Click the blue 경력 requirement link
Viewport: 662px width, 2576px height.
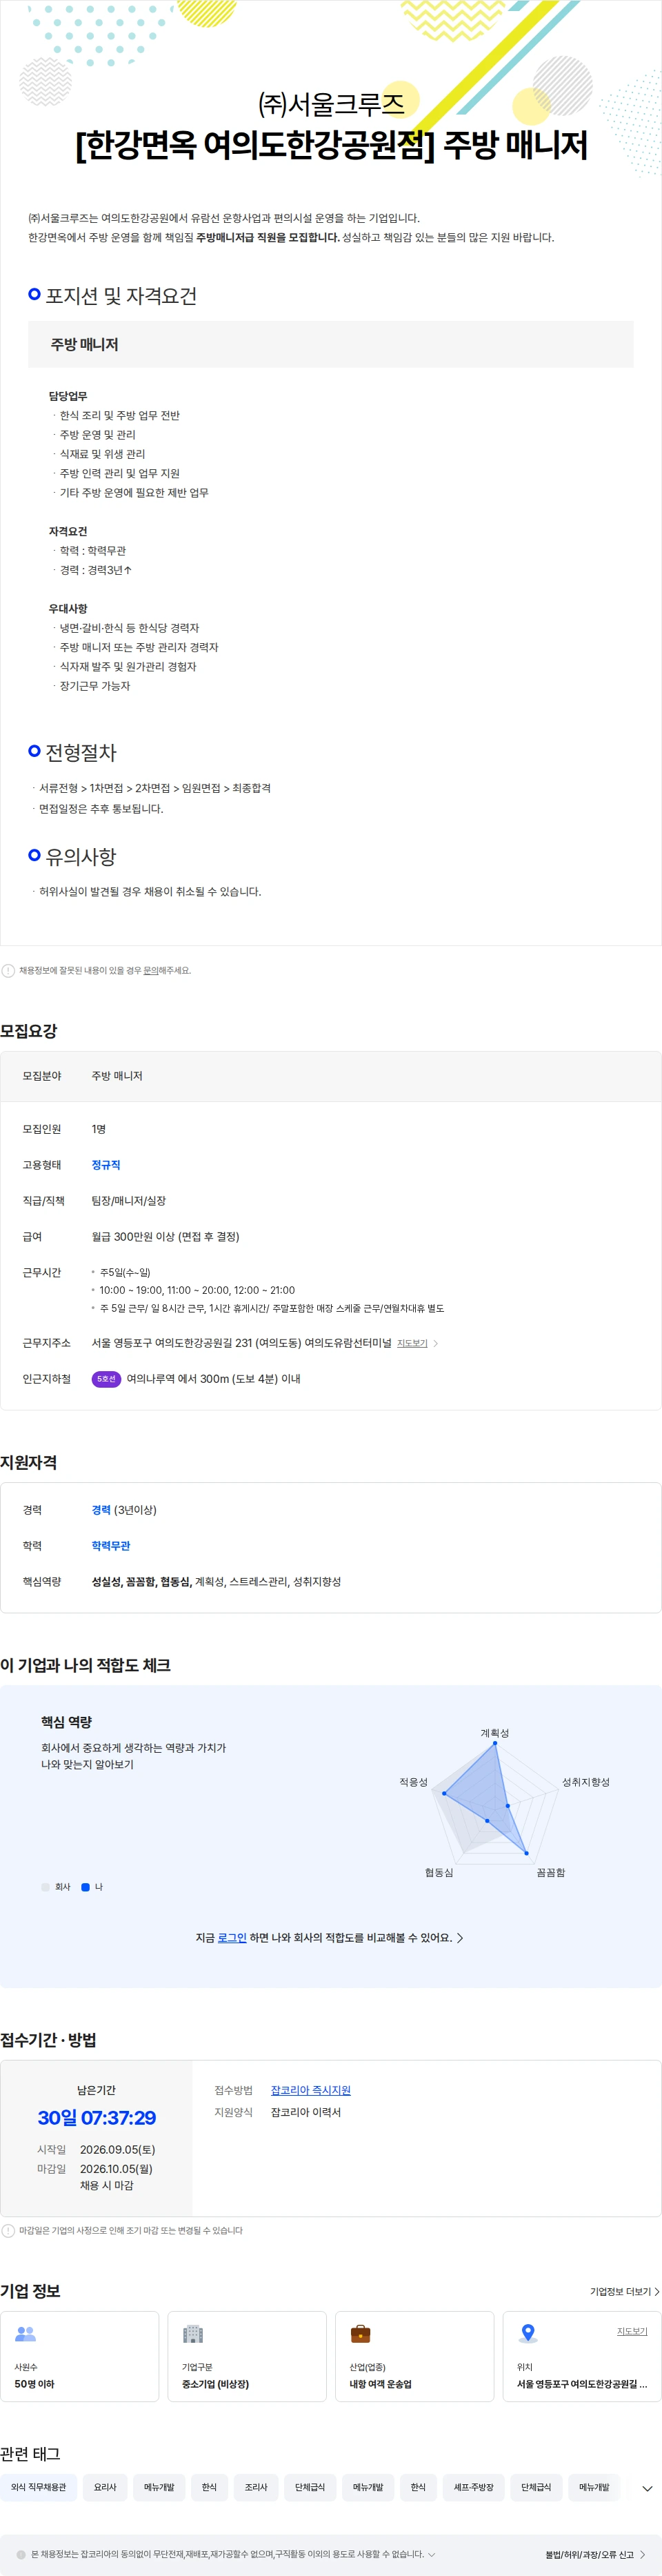click(x=101, y=1510)
